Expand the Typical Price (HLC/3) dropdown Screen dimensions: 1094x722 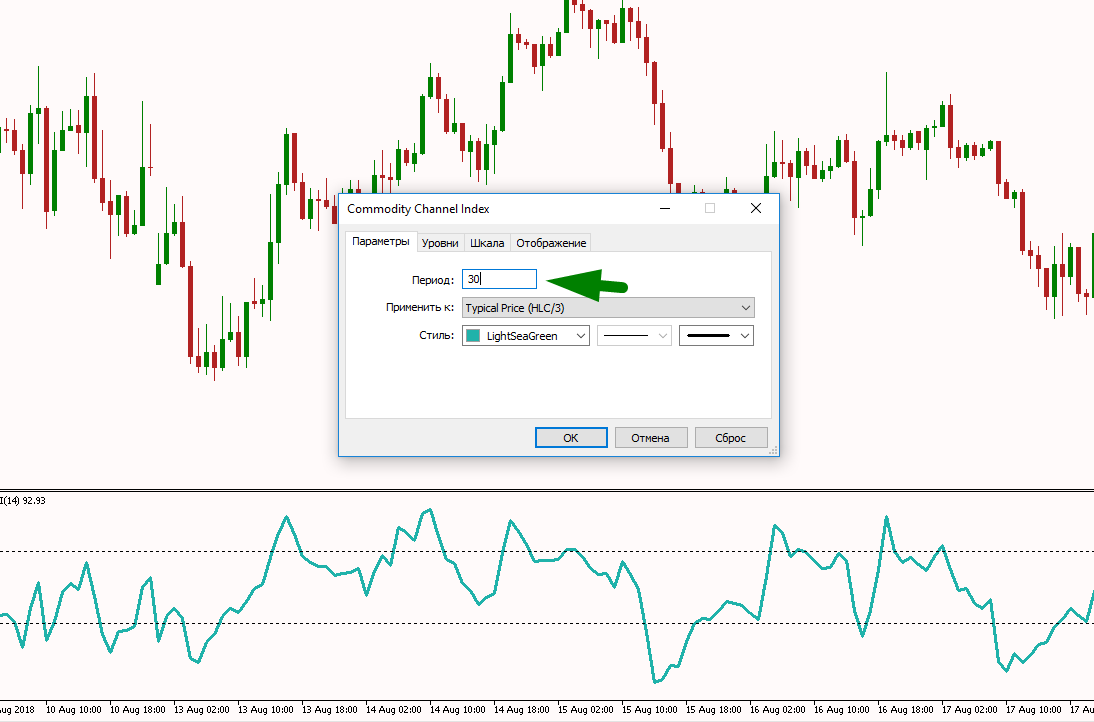(x=608, y=308)
